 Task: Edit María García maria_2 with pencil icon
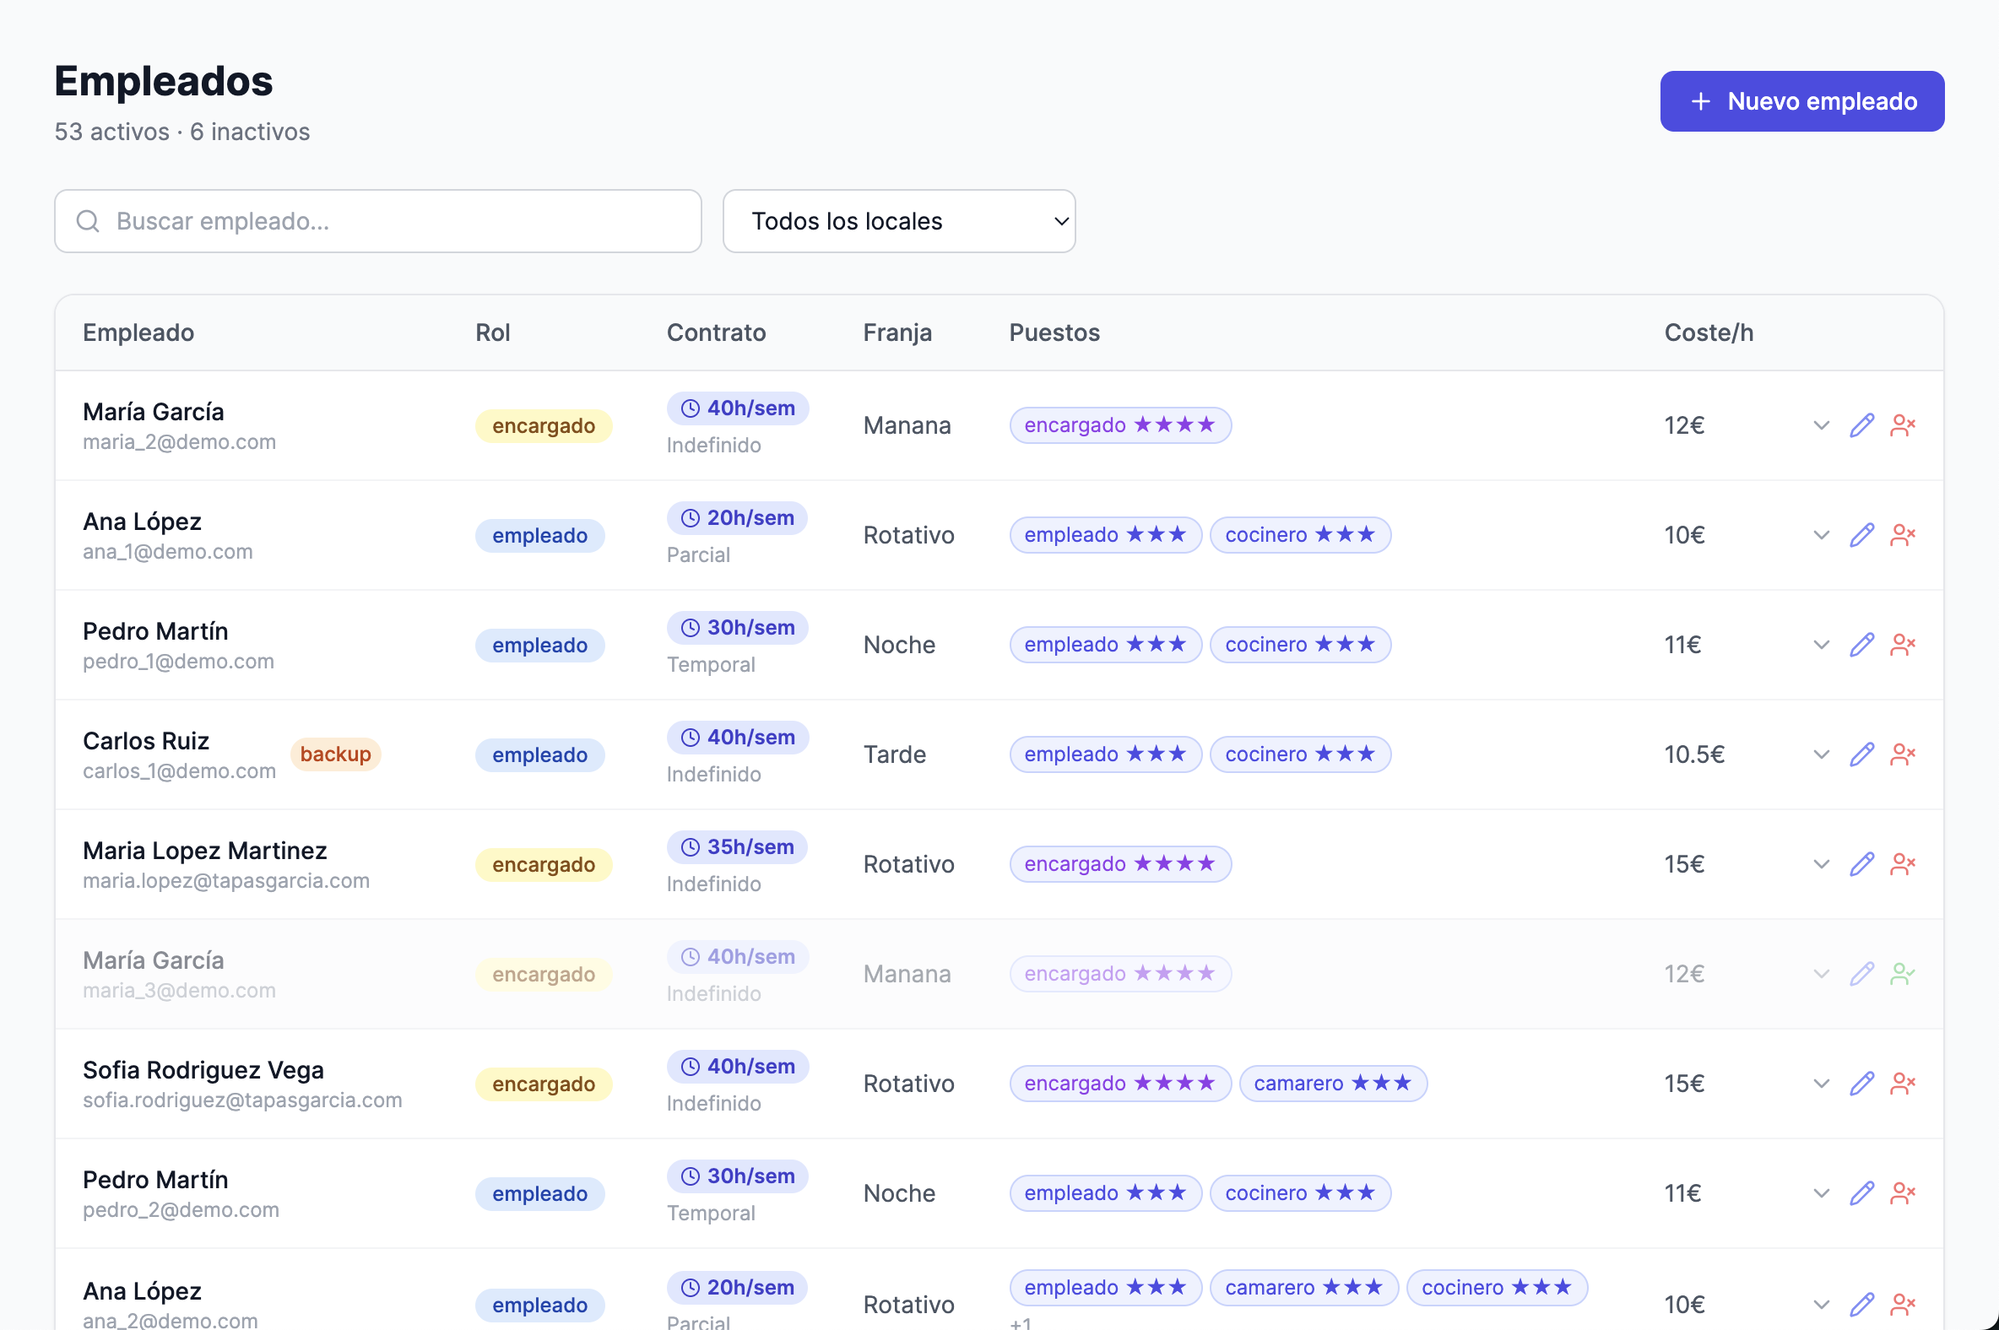(x=1861, y=425)
